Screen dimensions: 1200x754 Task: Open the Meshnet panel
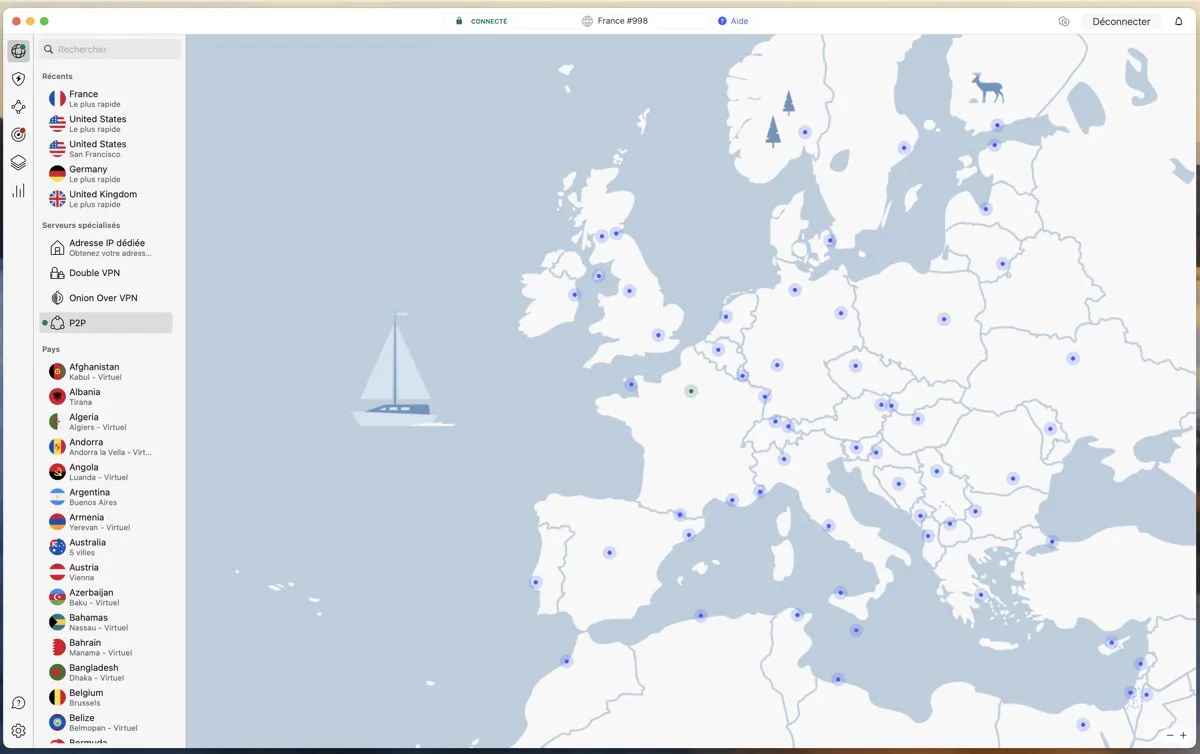coord(18,106)
